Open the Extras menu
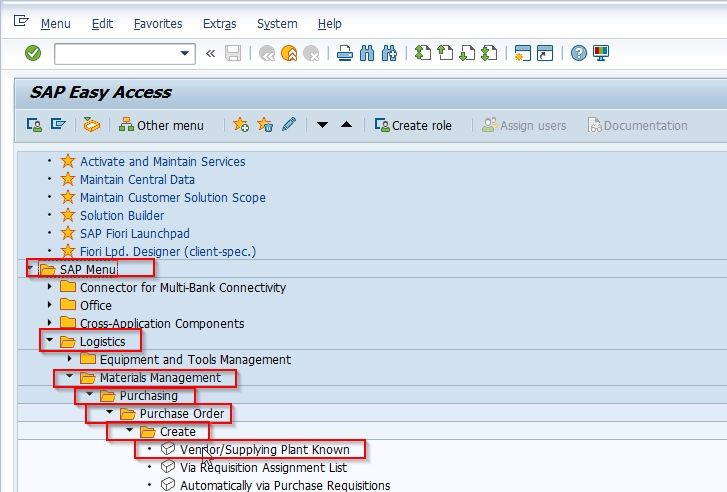Viewport: 727px width, 492px height. (x=220, y=24)
